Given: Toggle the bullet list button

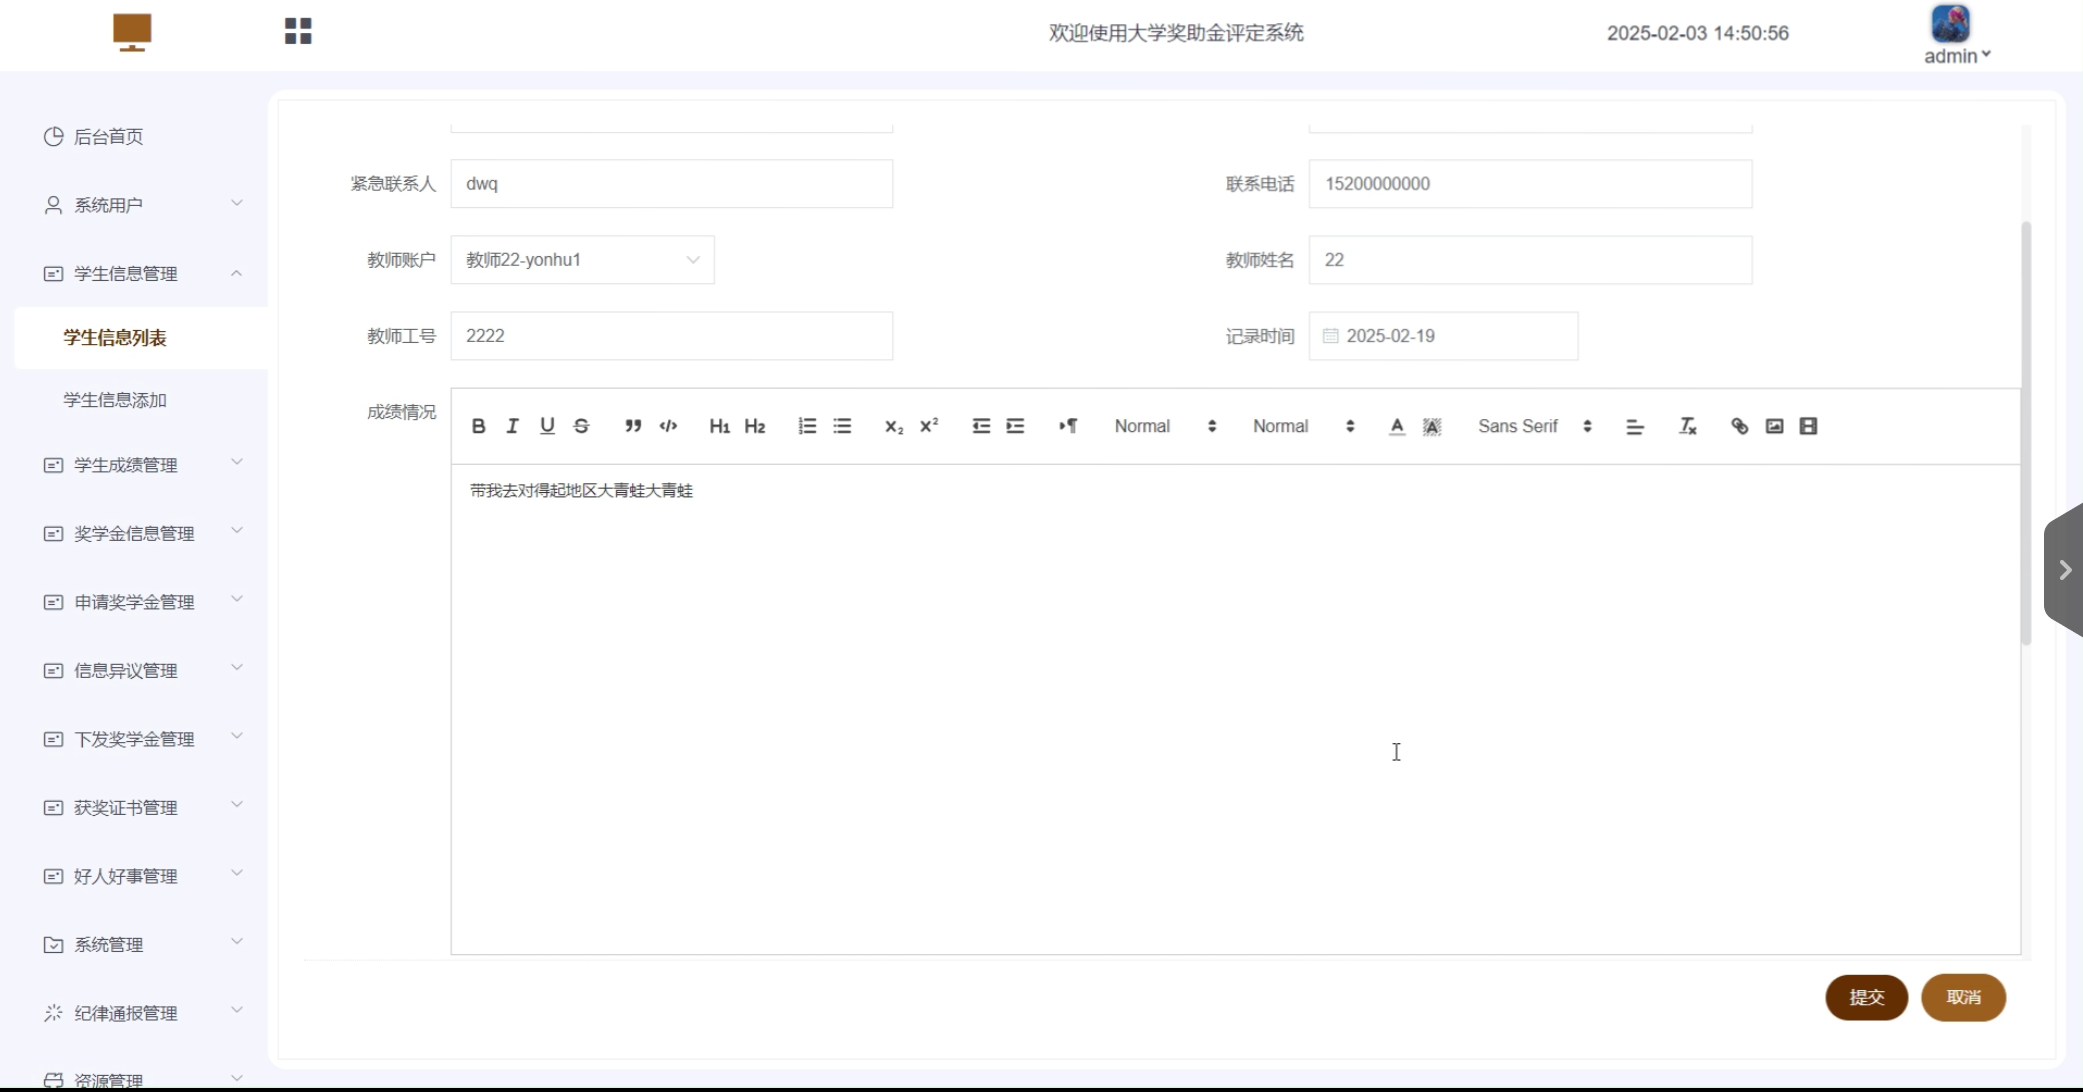Looking at the screenshot, I should pos(842,426).
